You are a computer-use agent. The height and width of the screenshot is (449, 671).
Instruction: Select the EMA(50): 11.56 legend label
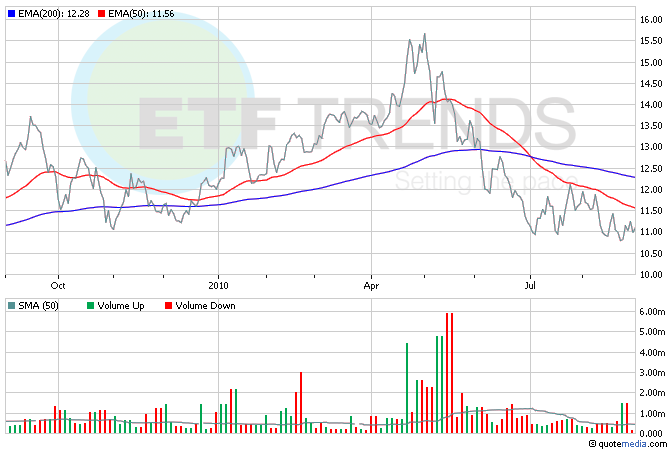pyautogui.click(x=141, y=14)
